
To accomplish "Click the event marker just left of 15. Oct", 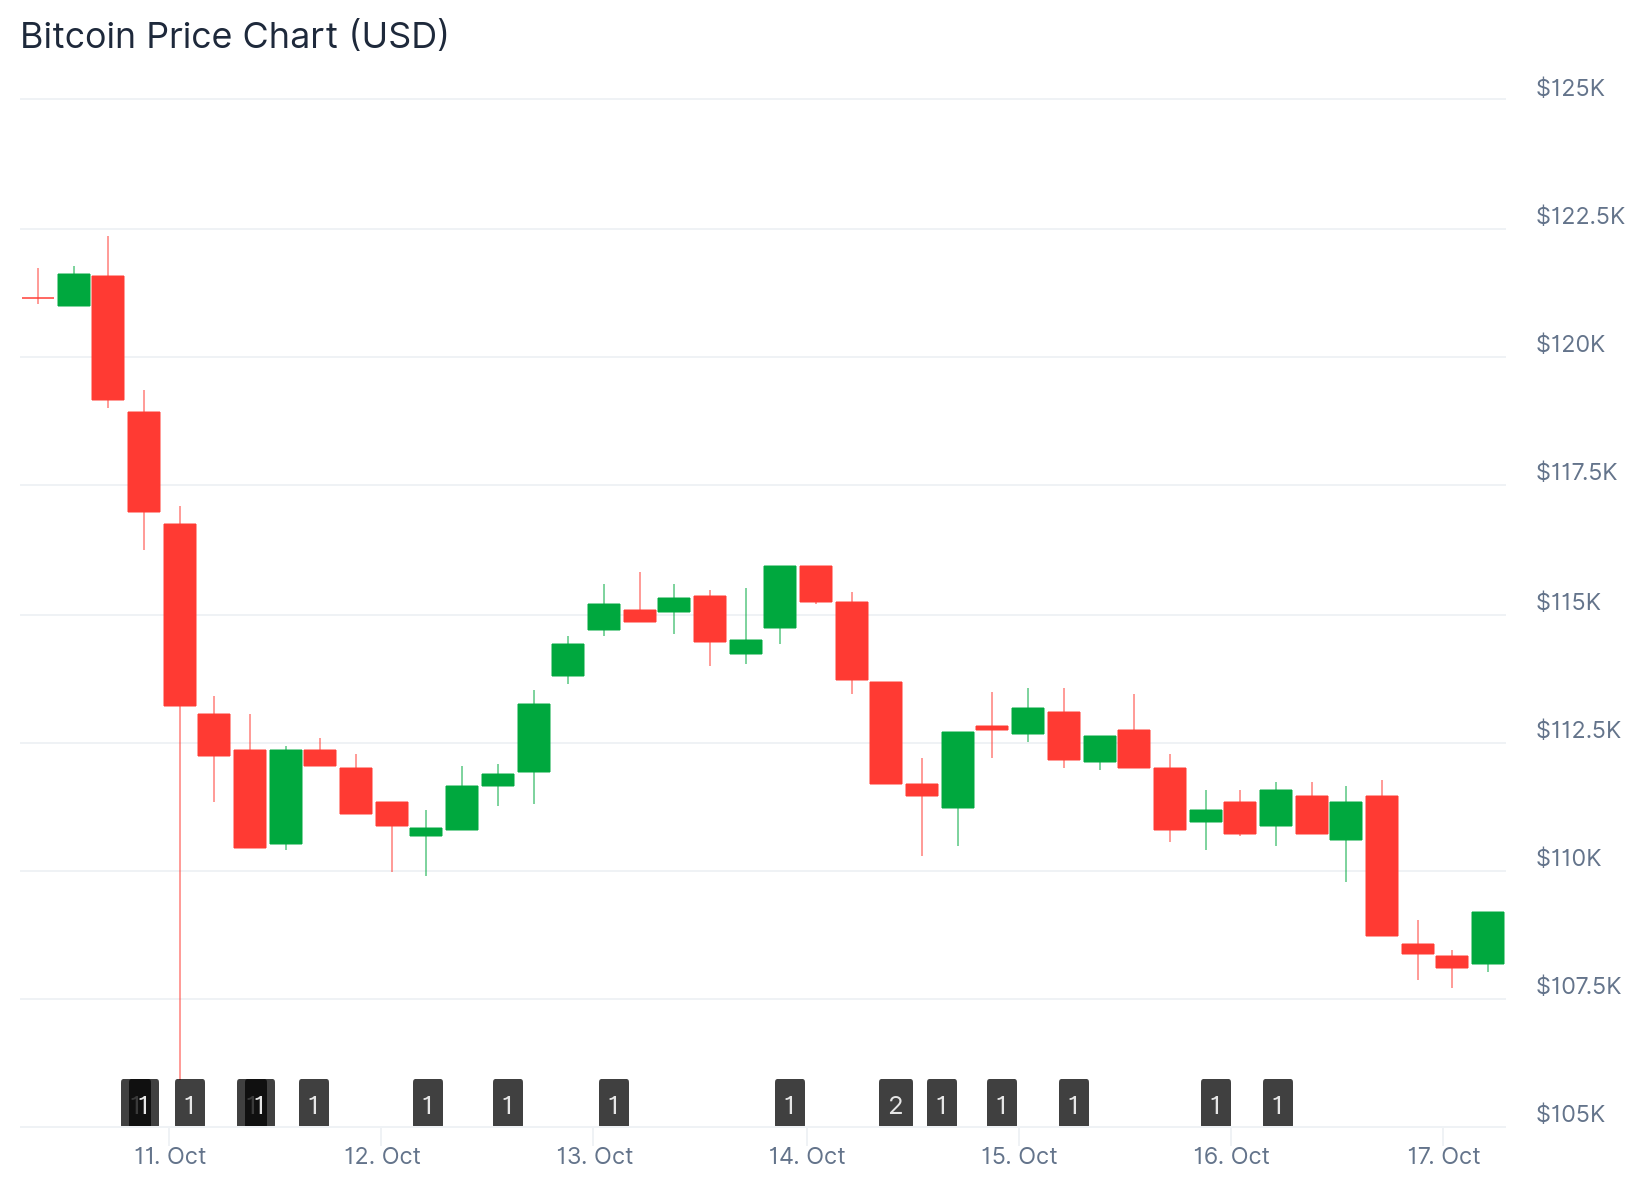I will (1002, 1103).
